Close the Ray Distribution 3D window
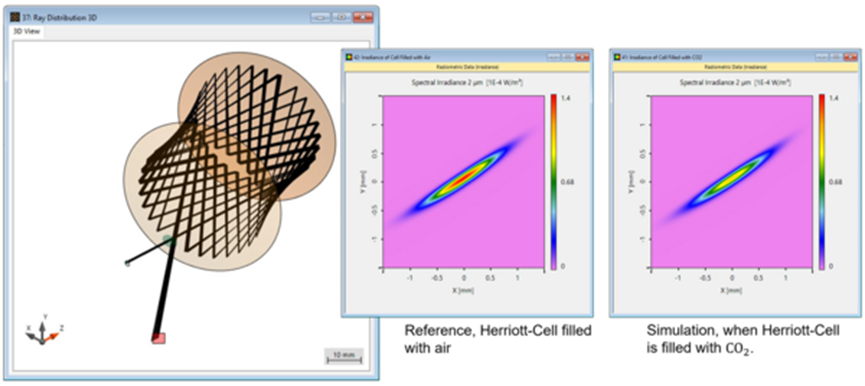 (x=363, y=17)
